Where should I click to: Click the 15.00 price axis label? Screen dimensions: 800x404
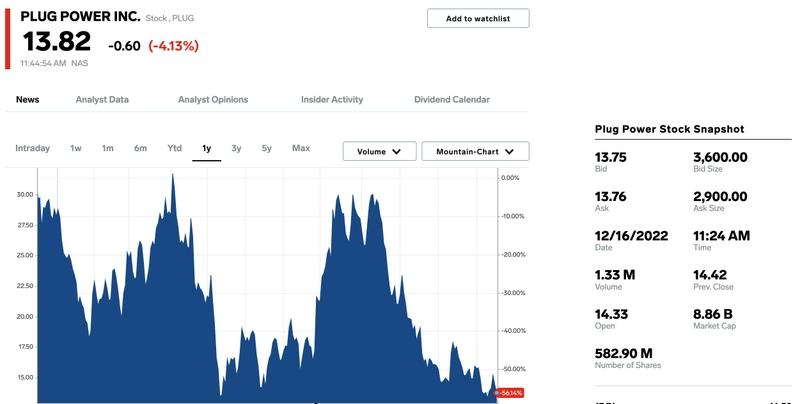(x=25, y=377)
